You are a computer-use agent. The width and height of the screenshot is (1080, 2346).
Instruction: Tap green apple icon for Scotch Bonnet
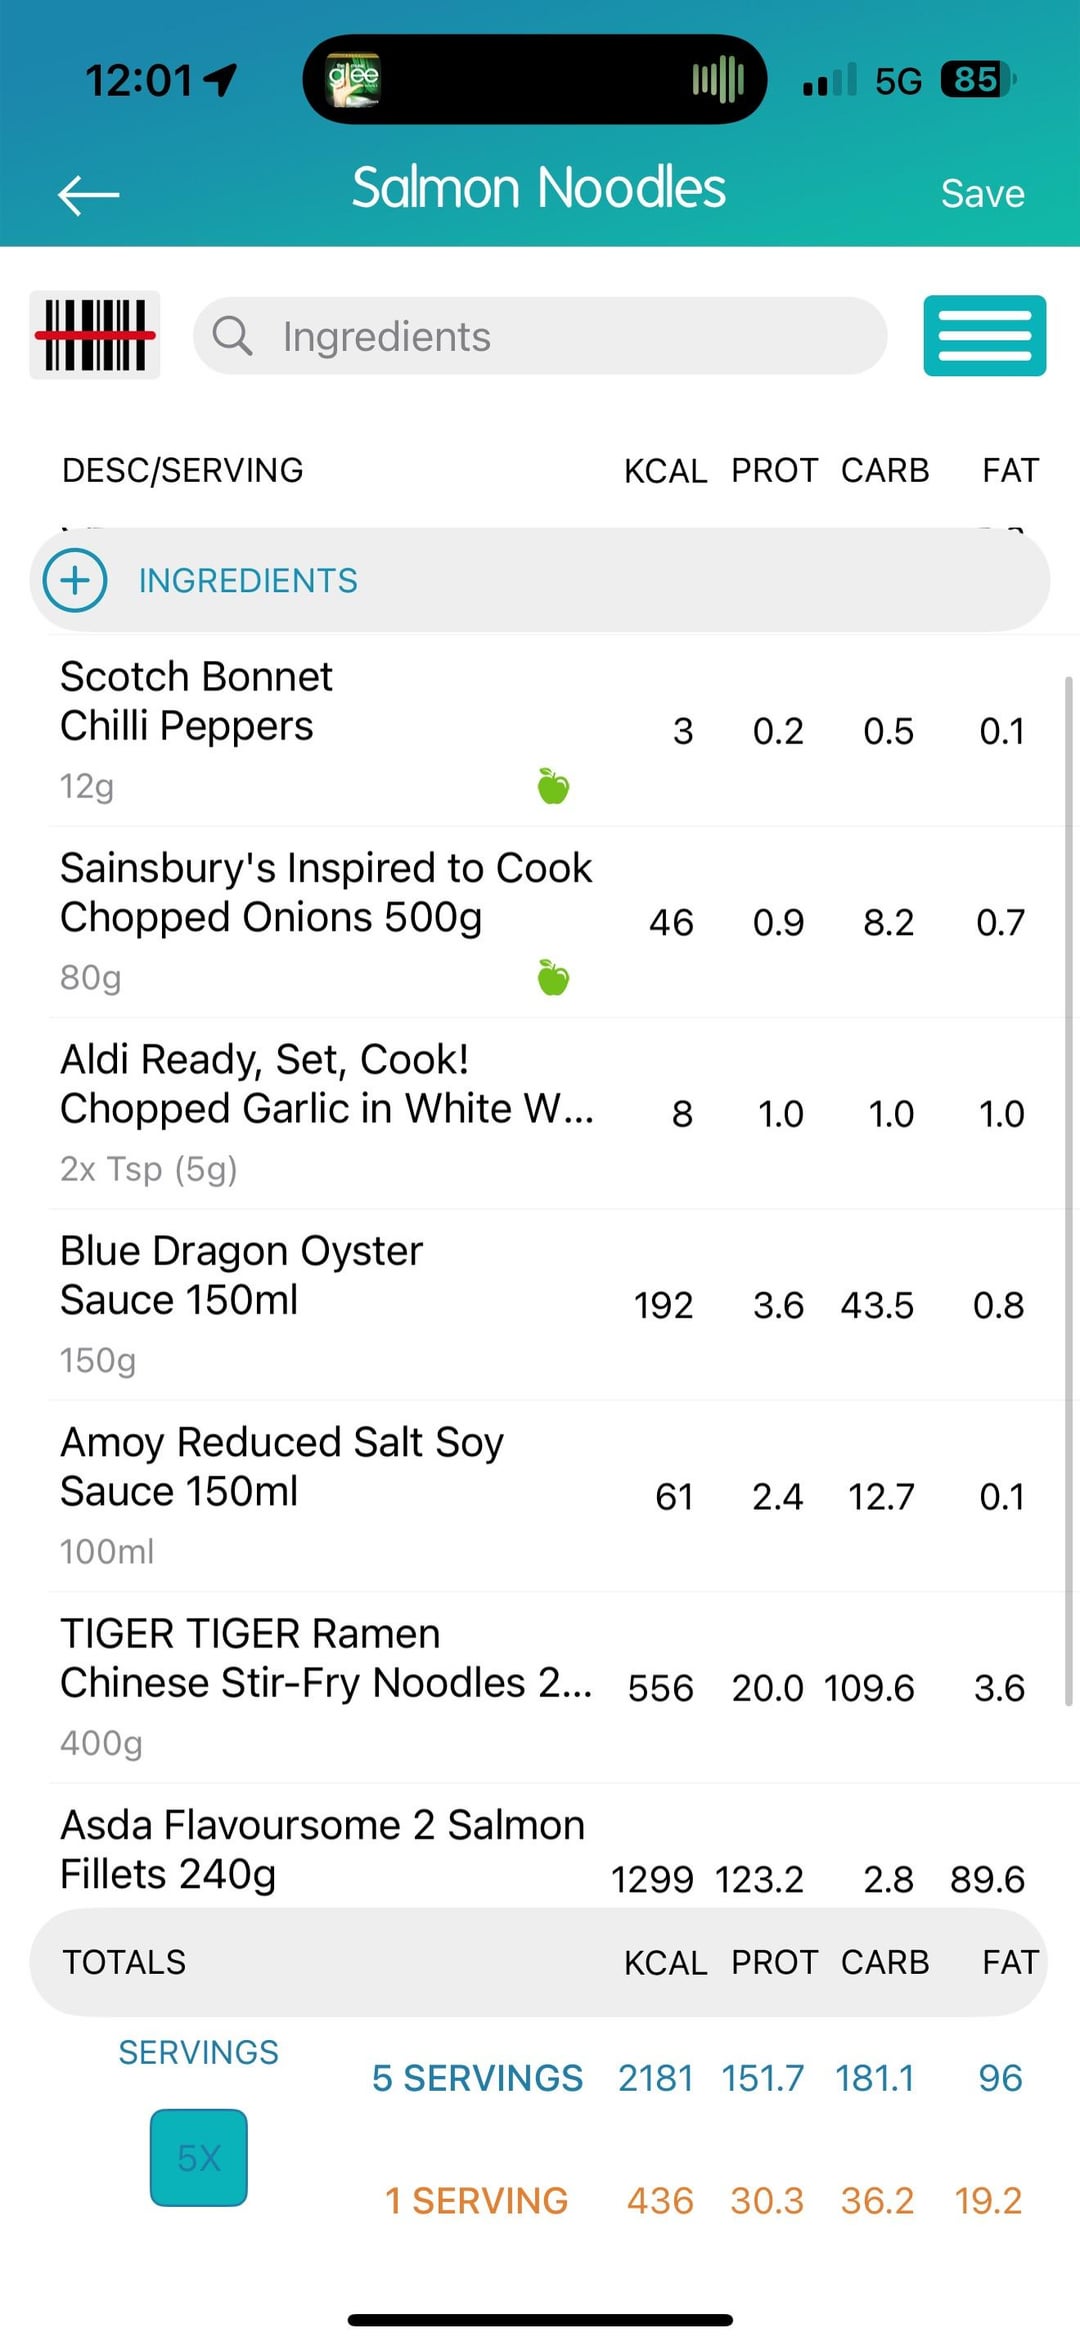click(553, 786)
